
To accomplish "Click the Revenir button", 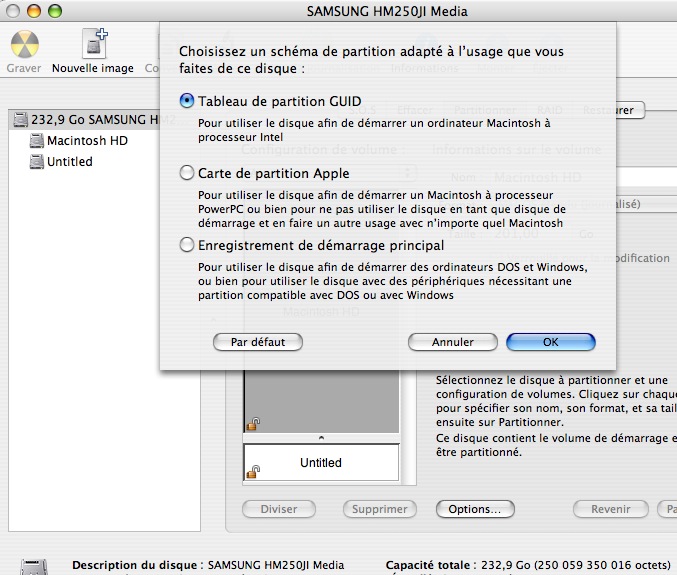I will coord(611,509).
